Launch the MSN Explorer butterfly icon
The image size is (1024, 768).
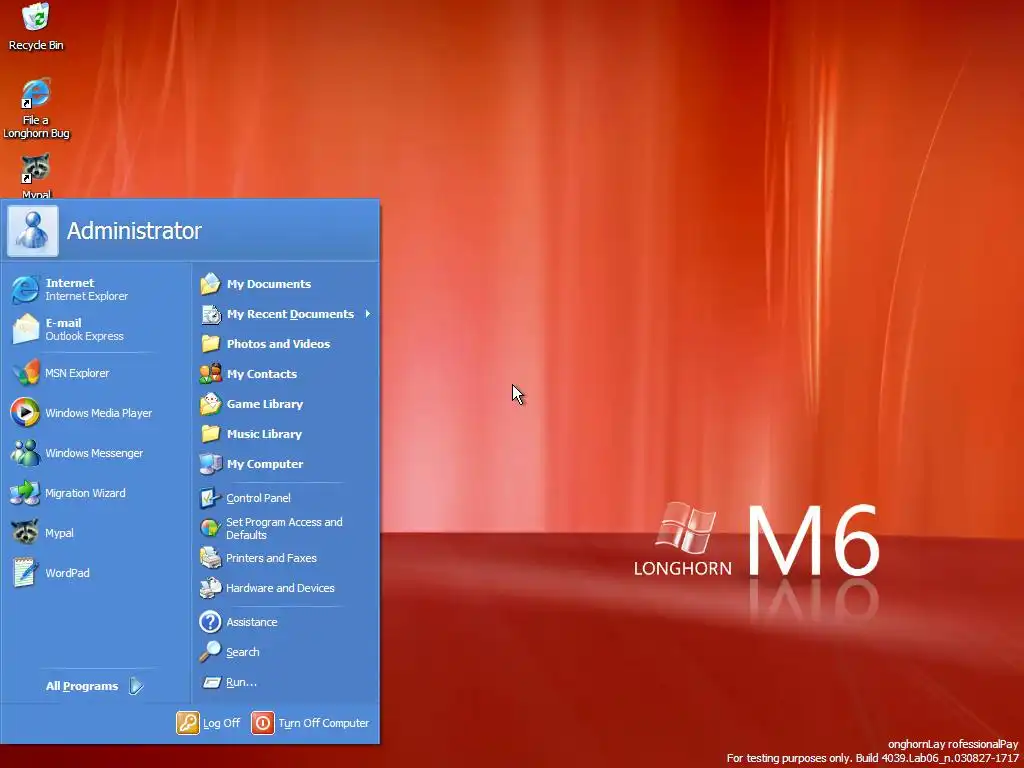coord(25,373)
